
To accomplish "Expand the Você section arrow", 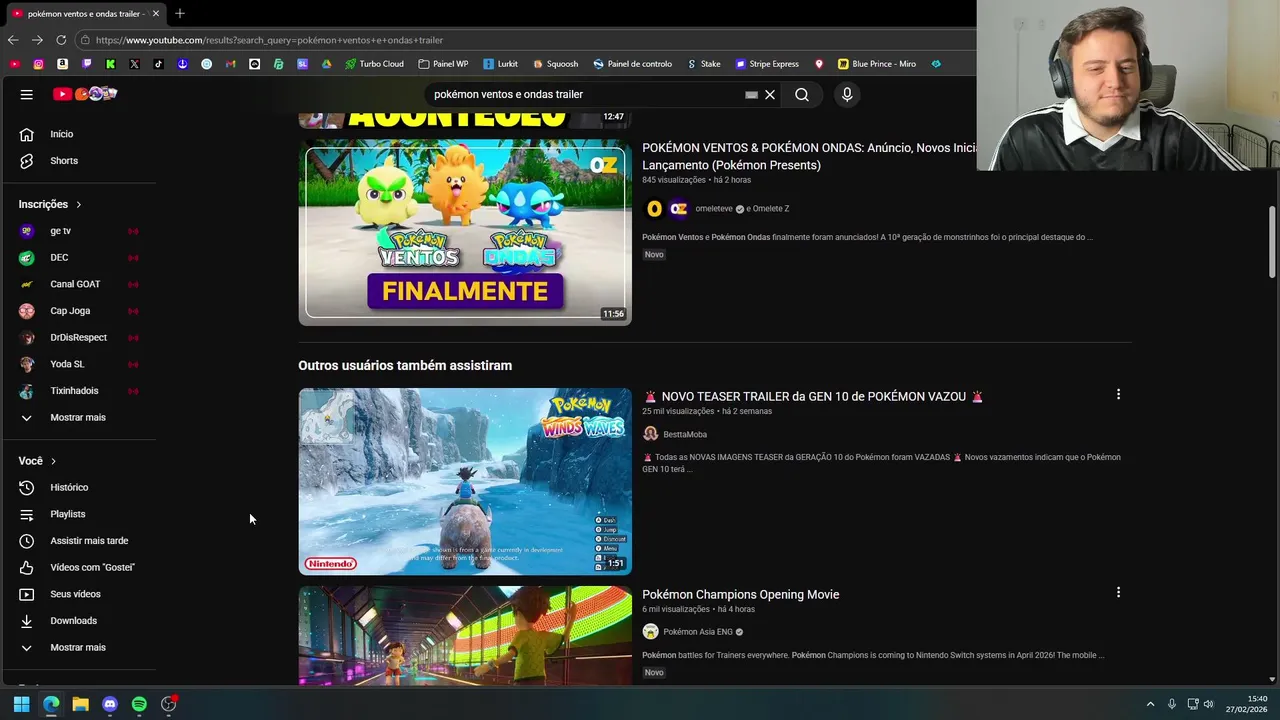I will tap(53, 461).
